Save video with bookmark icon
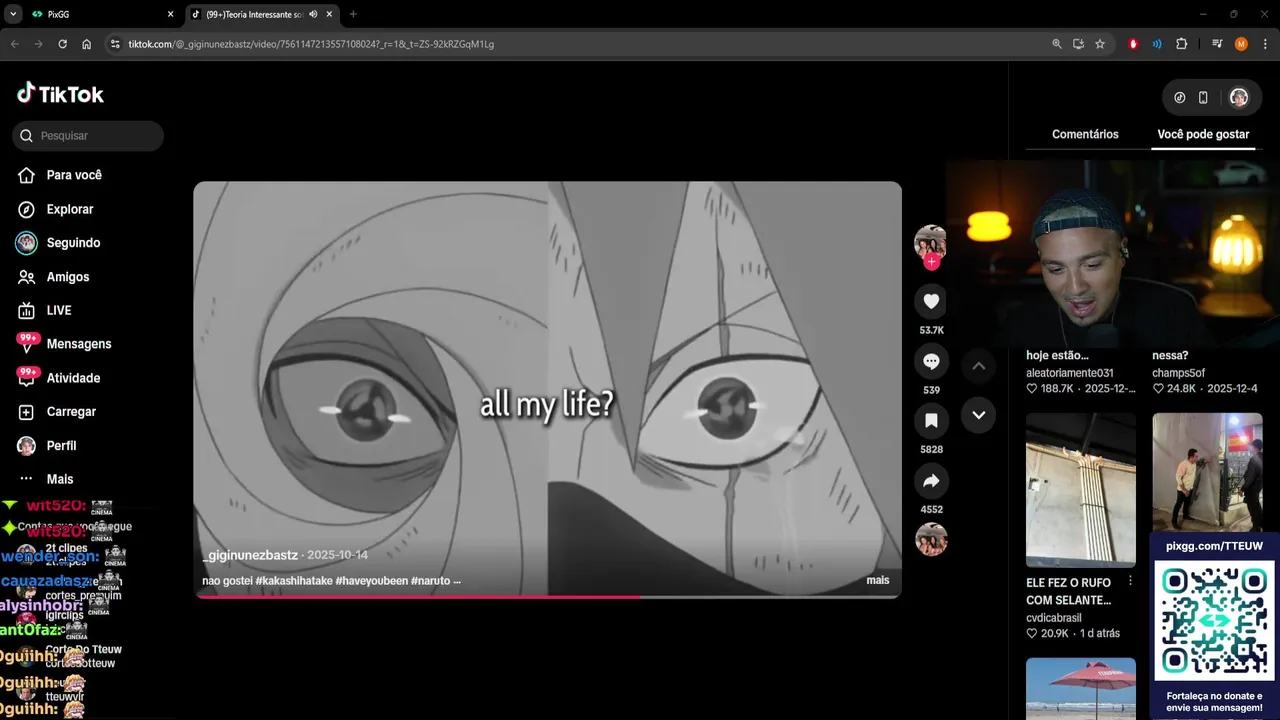 point(931,421)
